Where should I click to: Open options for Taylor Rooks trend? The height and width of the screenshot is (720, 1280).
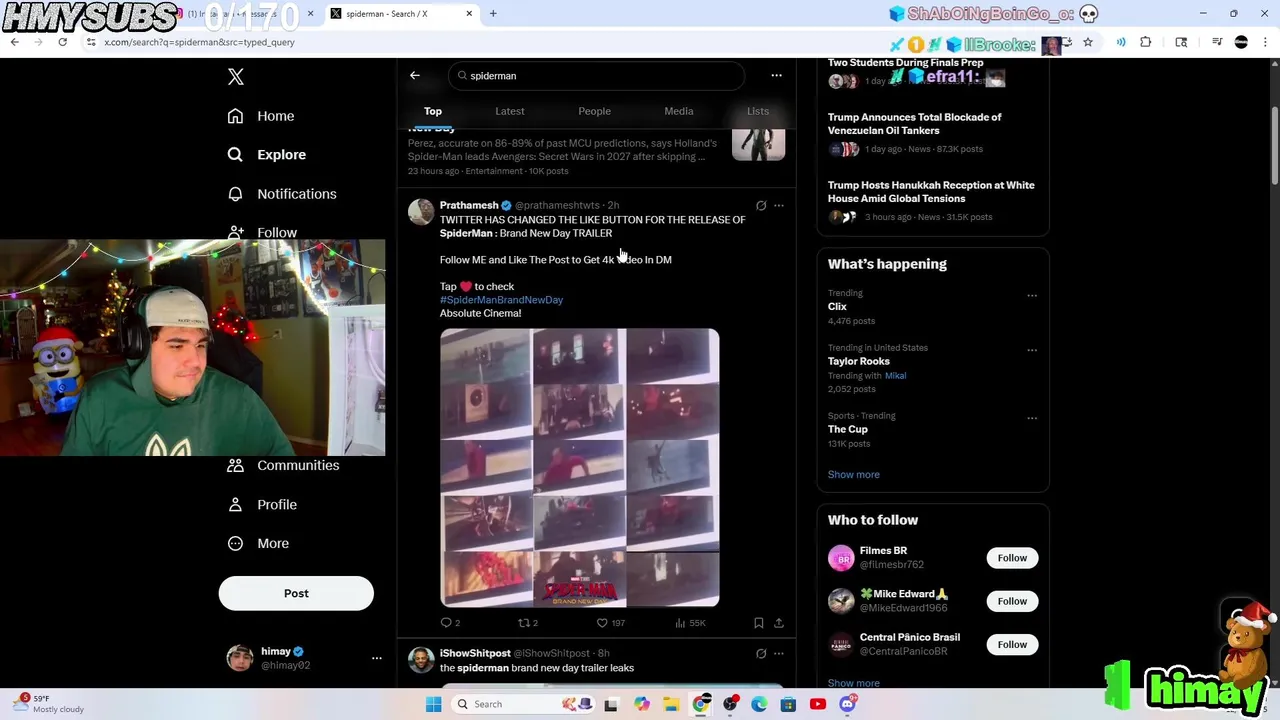point(1032,351)
